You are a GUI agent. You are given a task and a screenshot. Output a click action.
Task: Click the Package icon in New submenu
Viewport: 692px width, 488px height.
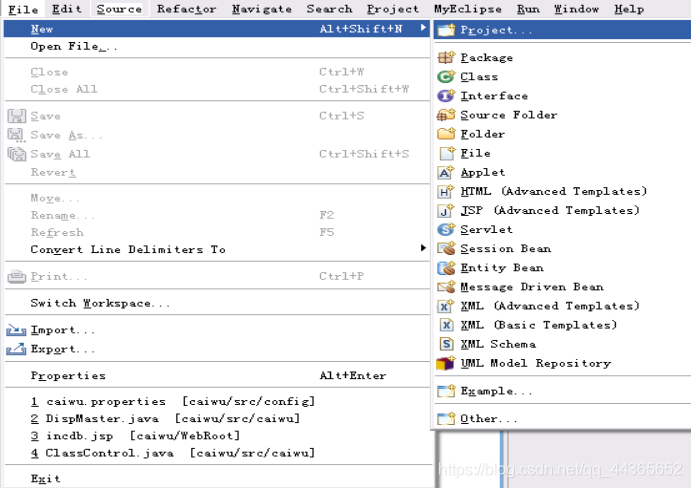tap(446, 57)
